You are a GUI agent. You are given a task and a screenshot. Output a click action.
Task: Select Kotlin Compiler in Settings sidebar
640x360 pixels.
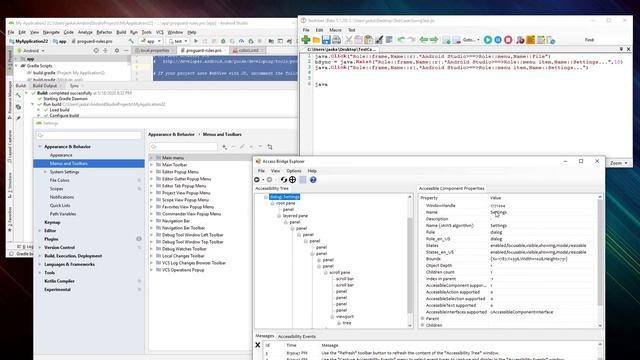(x=59, y=281)
